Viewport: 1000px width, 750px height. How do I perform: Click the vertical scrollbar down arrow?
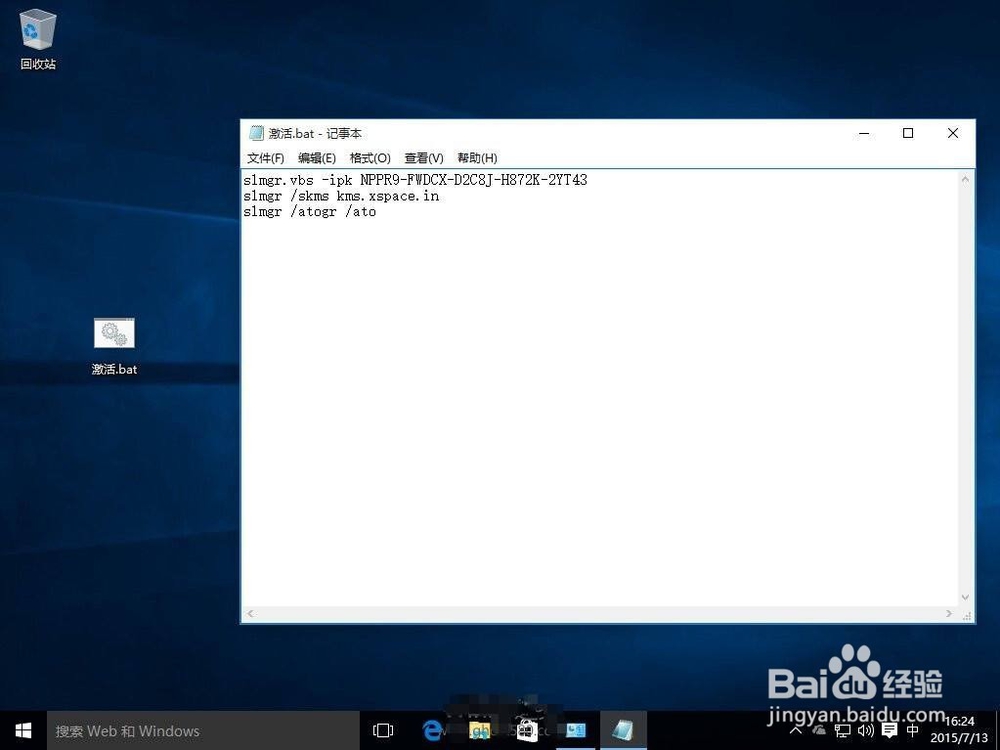point(965,597)
